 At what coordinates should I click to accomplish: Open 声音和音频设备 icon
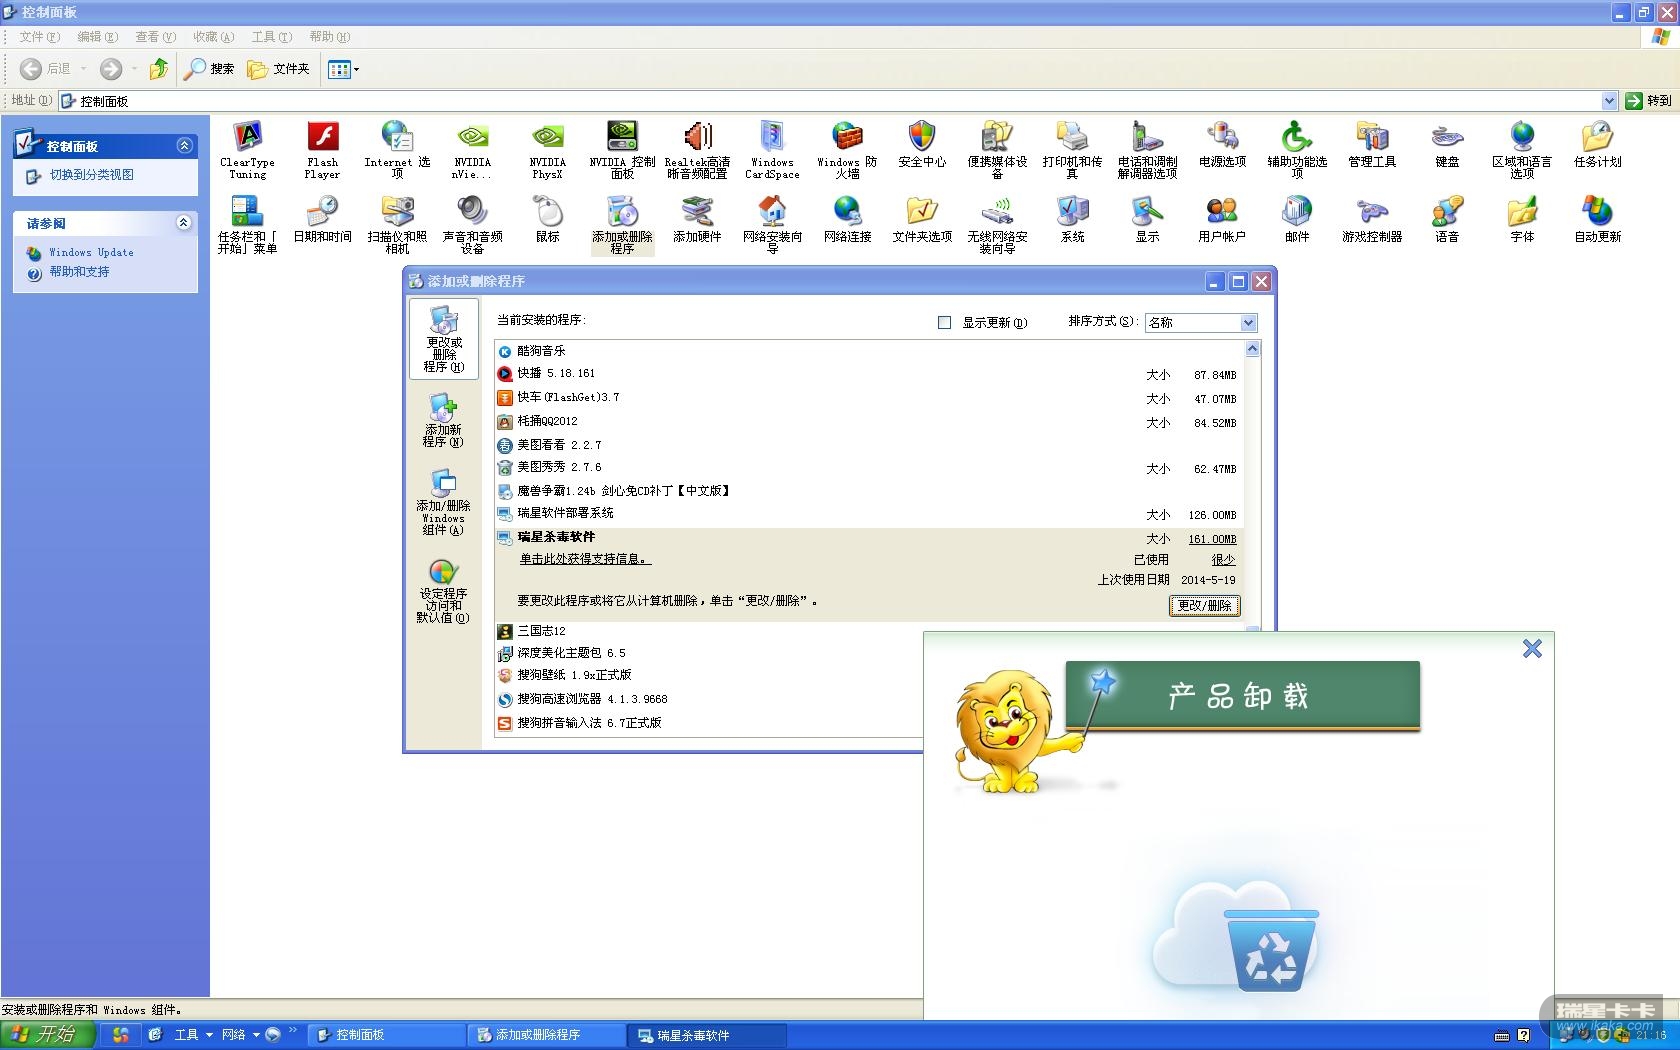pyautogui.click(x=472, y=224)
